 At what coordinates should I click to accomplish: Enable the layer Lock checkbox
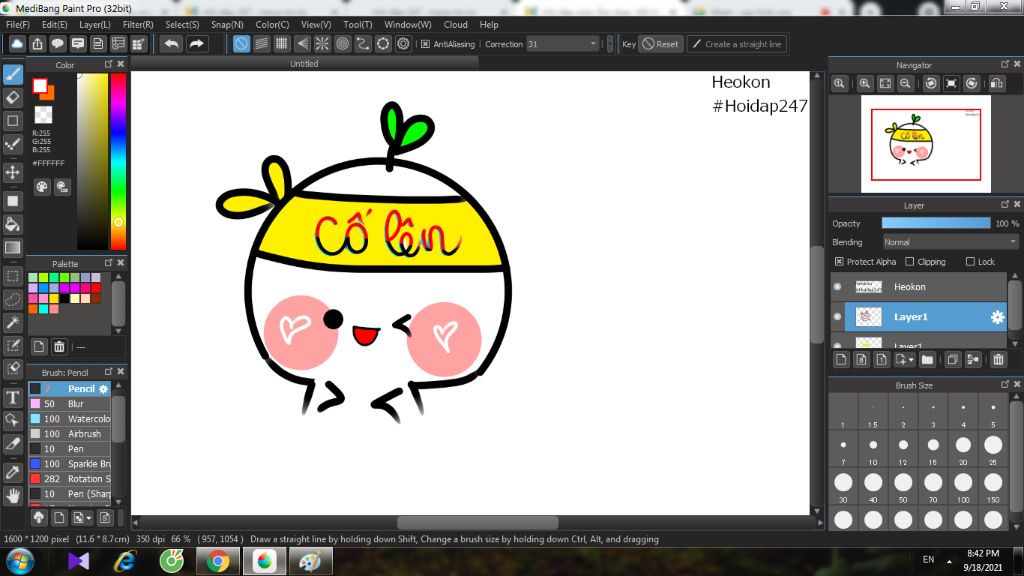click(970, 262)
